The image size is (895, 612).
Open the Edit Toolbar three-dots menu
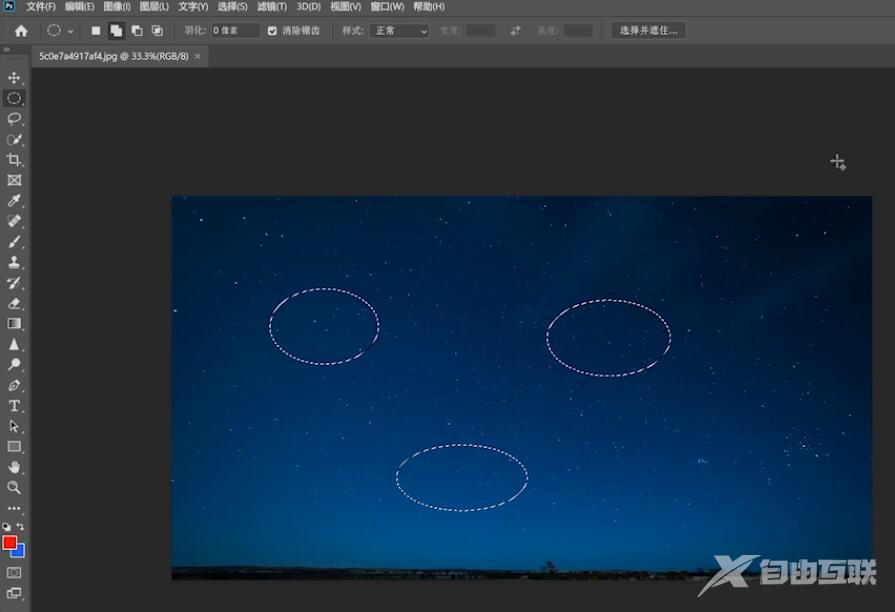click(x=14, y=508)
